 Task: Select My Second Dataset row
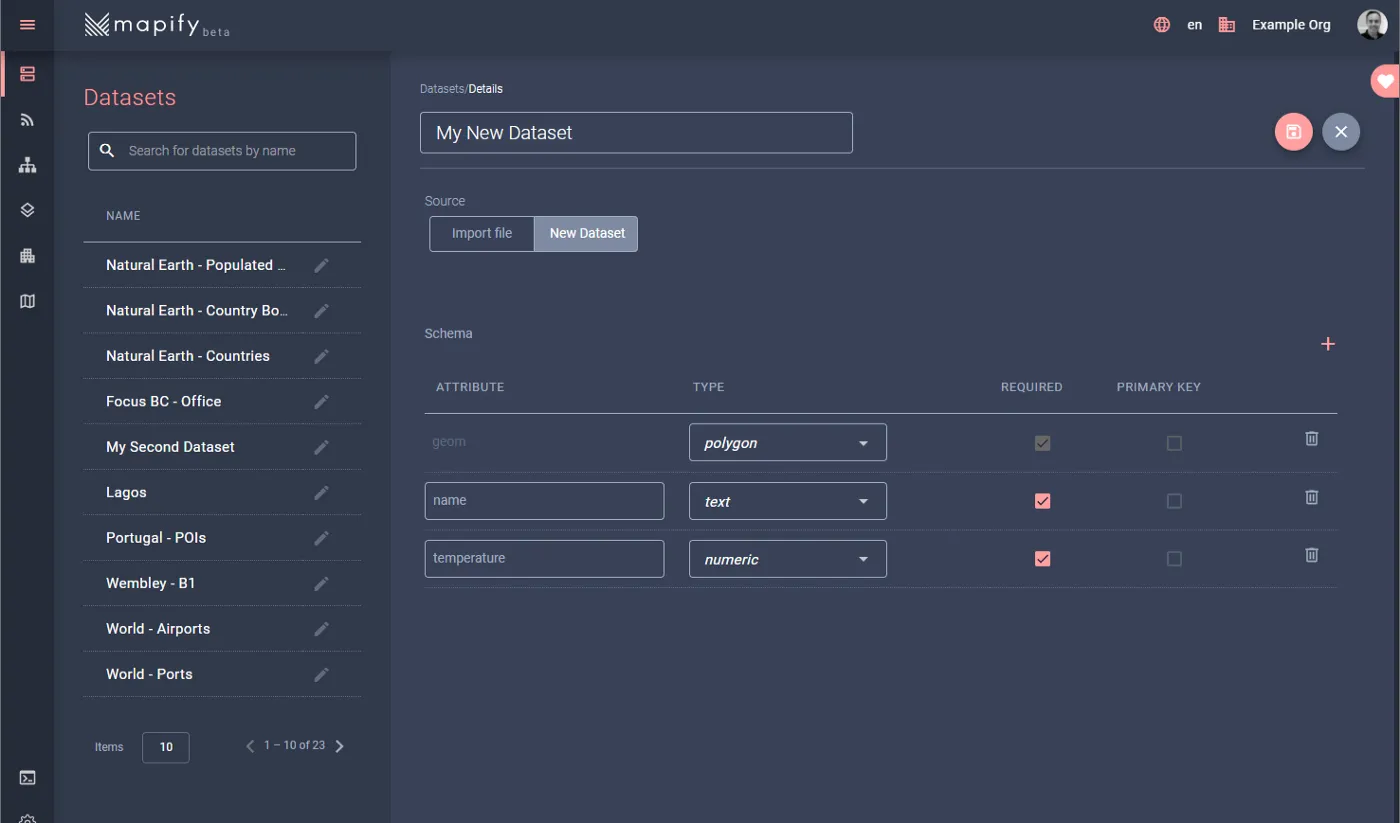222,447
